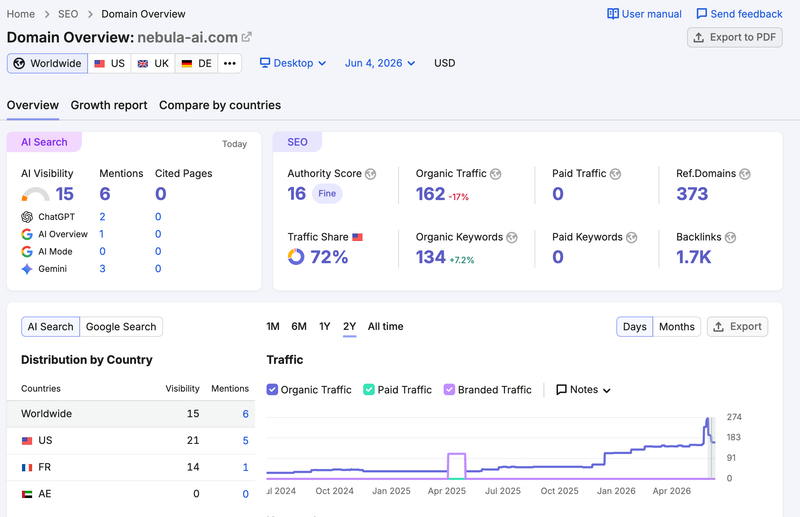The height and width of the screenshot is (517, 800).
Task: Click US flag in country distribution table
Action: pos(27,440)
